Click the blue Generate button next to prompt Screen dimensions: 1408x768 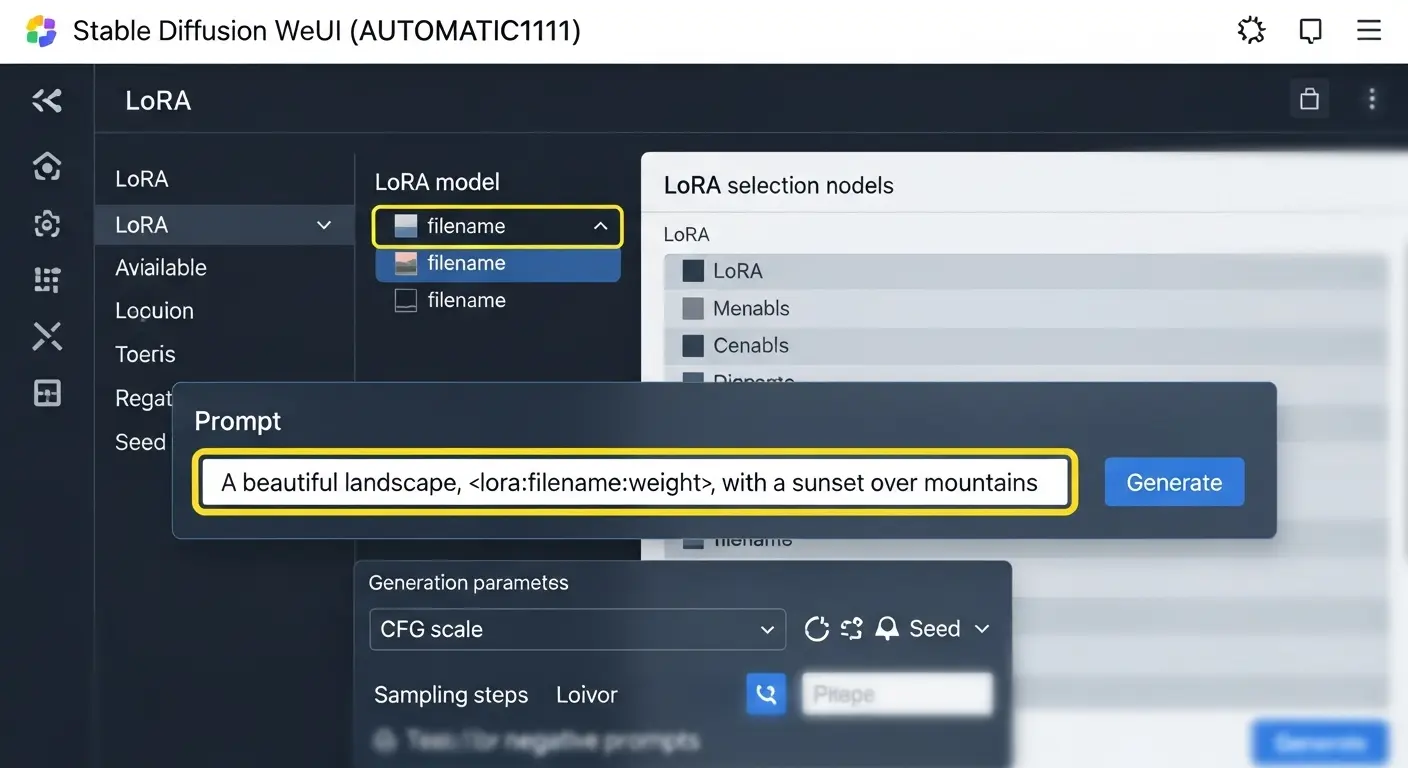pyautogui.click(x=1174, y=482)
